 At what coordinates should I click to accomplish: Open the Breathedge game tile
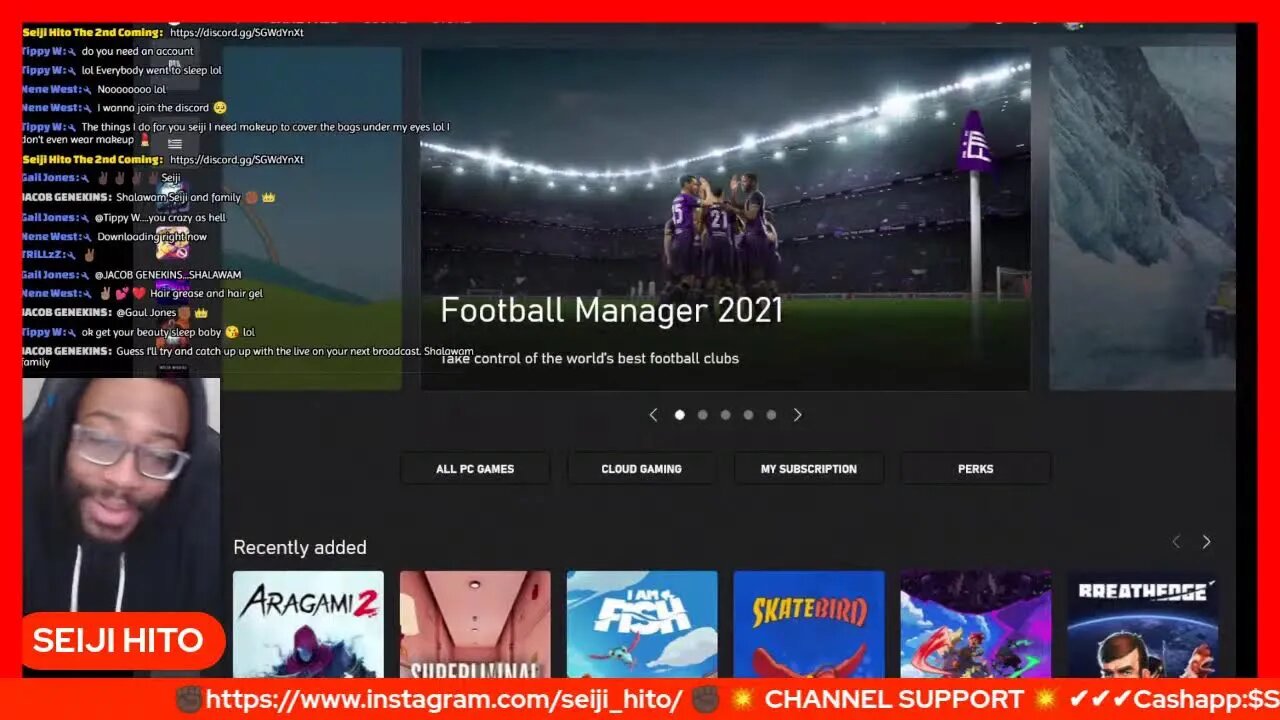tap(1142, 624)
